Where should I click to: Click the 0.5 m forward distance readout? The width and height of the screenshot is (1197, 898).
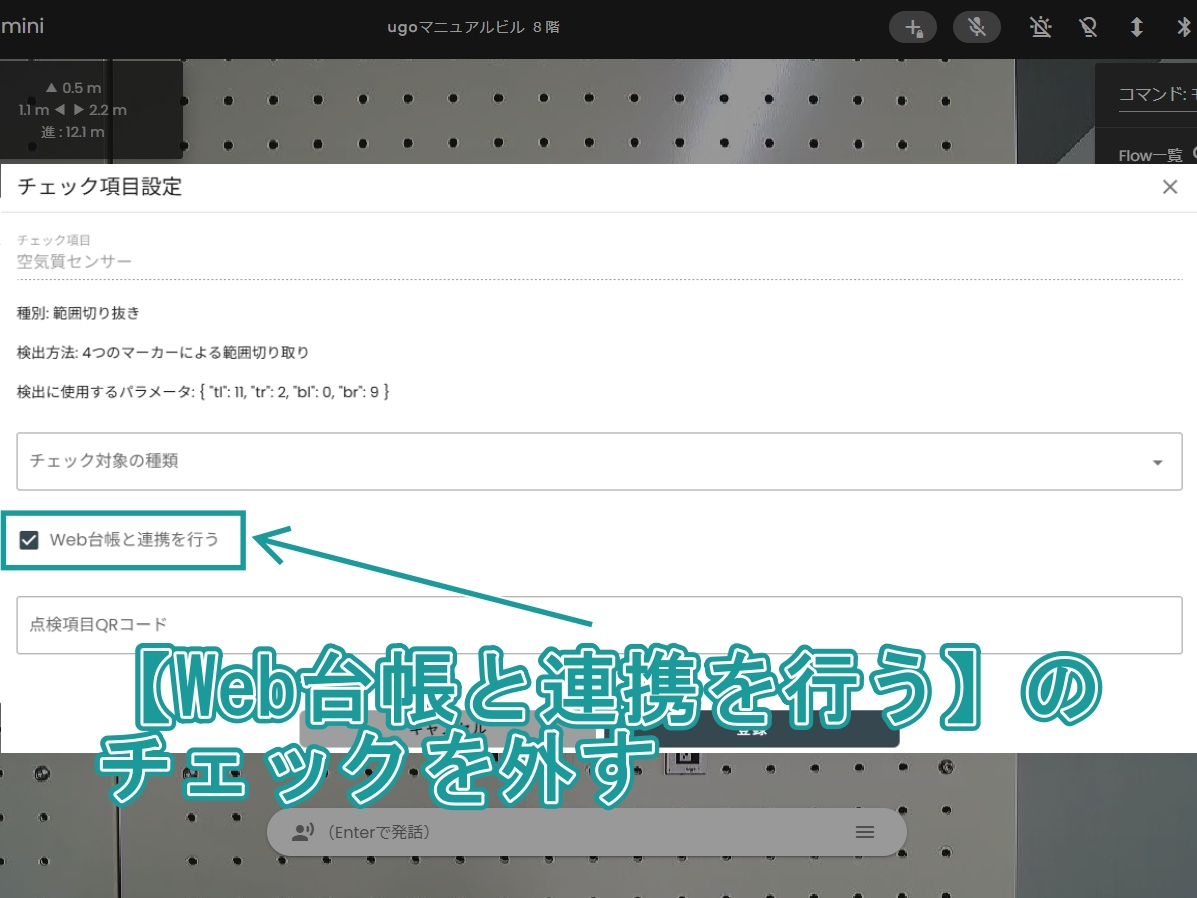click(73, 88)
